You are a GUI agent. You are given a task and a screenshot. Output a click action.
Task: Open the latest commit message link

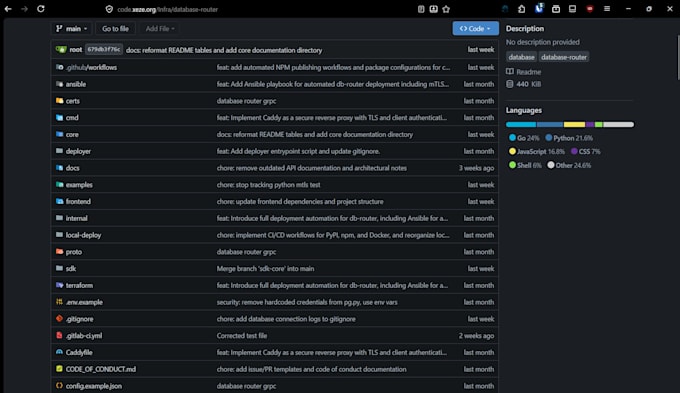tap(224, 50)
